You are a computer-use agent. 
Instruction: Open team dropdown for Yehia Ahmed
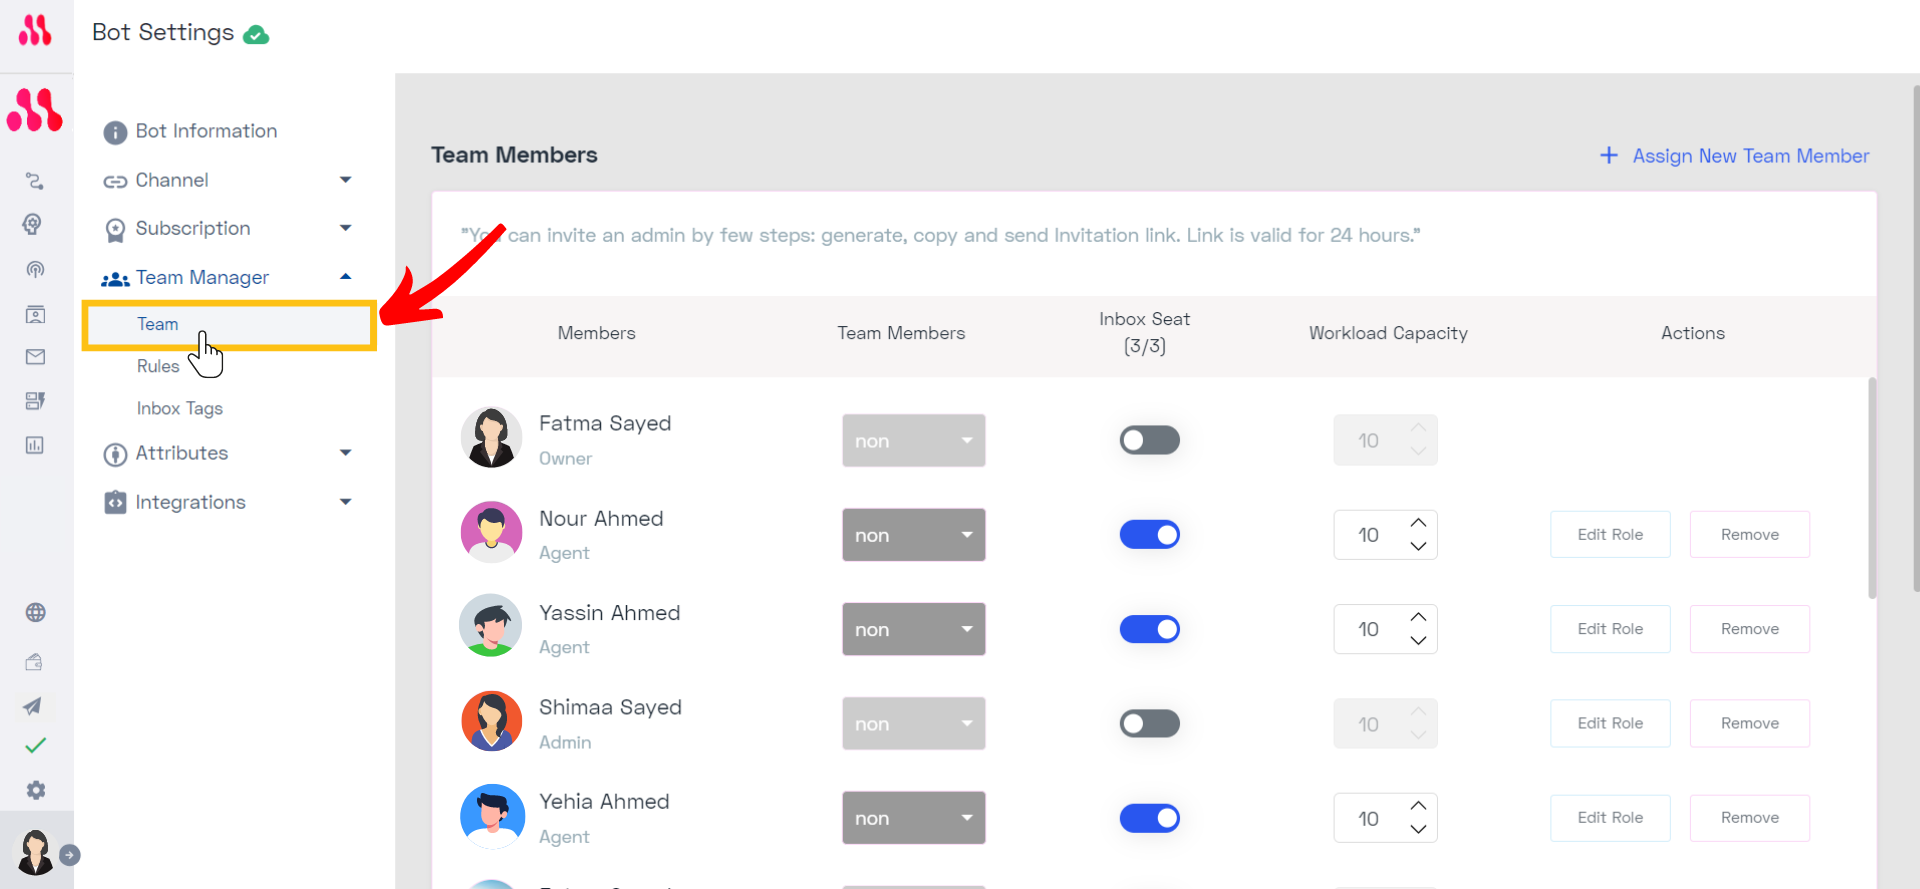coord(913,818)
